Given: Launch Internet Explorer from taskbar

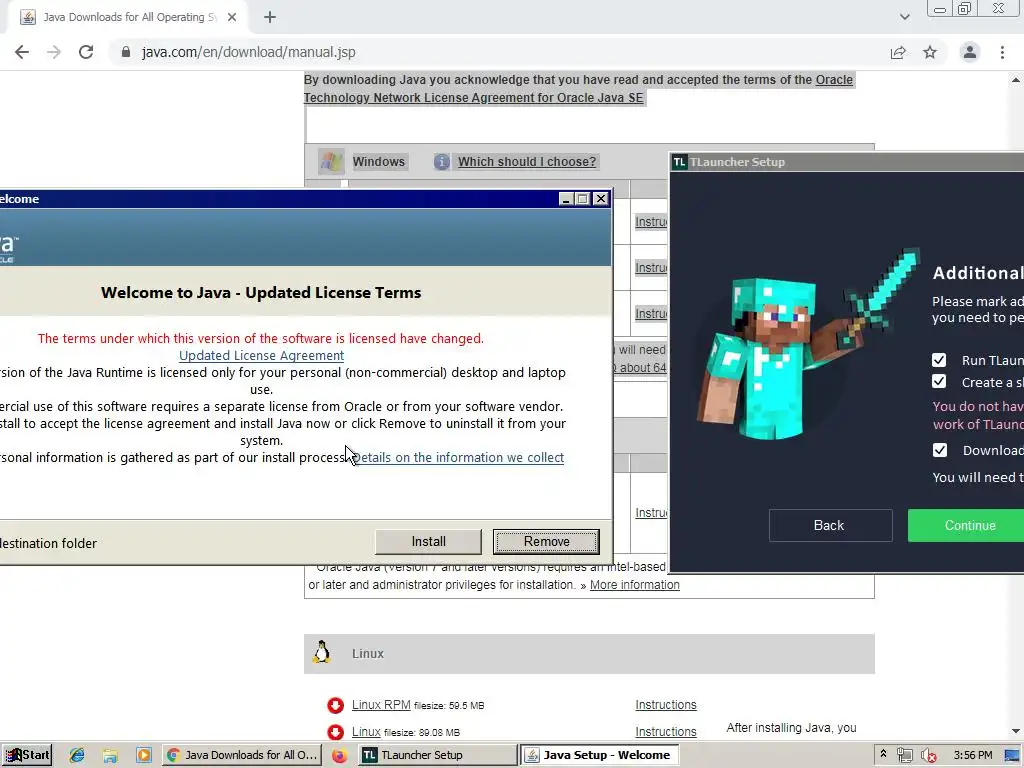Looking at the screenshot, I should tap(77, 755).
